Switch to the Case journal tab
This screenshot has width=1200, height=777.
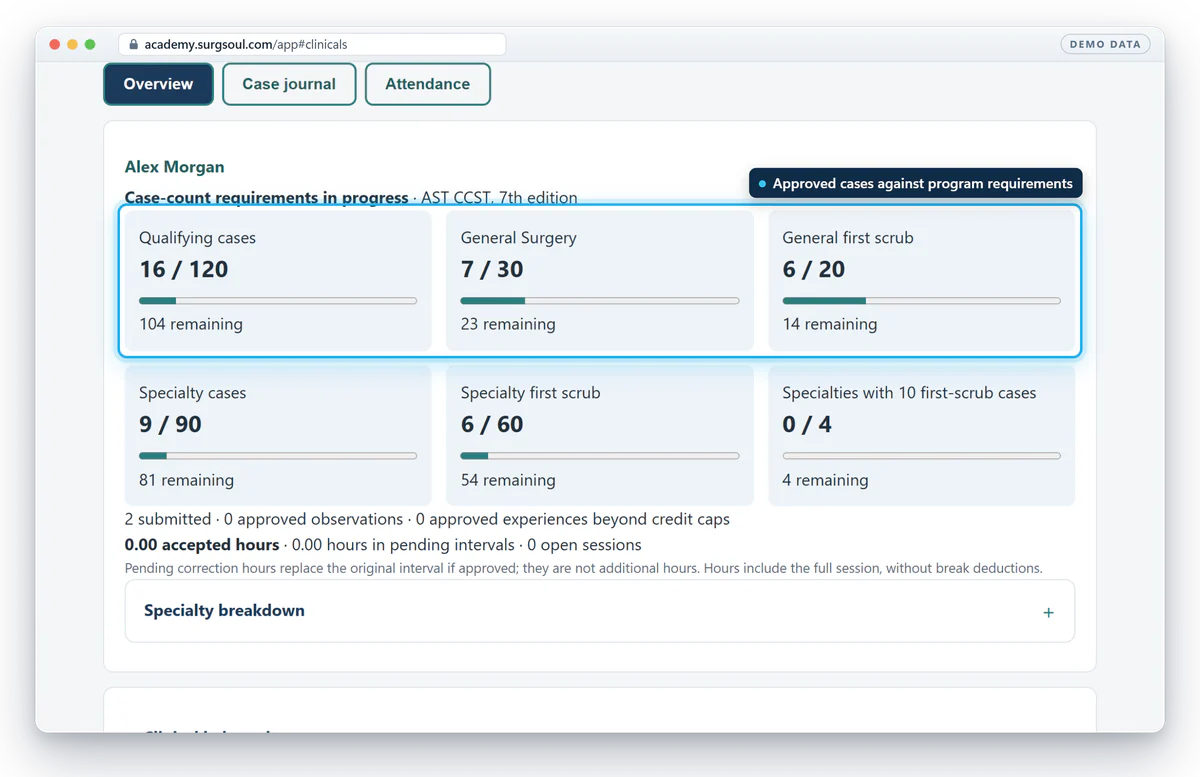(x=289, y=84)
